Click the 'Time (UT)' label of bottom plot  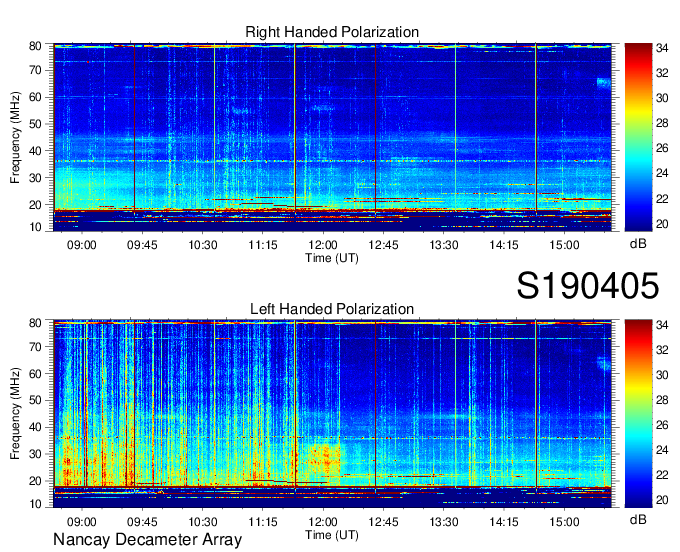(332, 535)
